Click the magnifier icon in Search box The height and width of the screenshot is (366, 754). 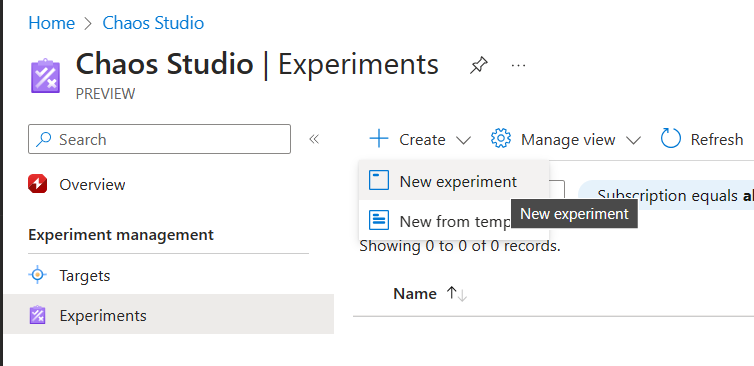(x=44, y=139)
